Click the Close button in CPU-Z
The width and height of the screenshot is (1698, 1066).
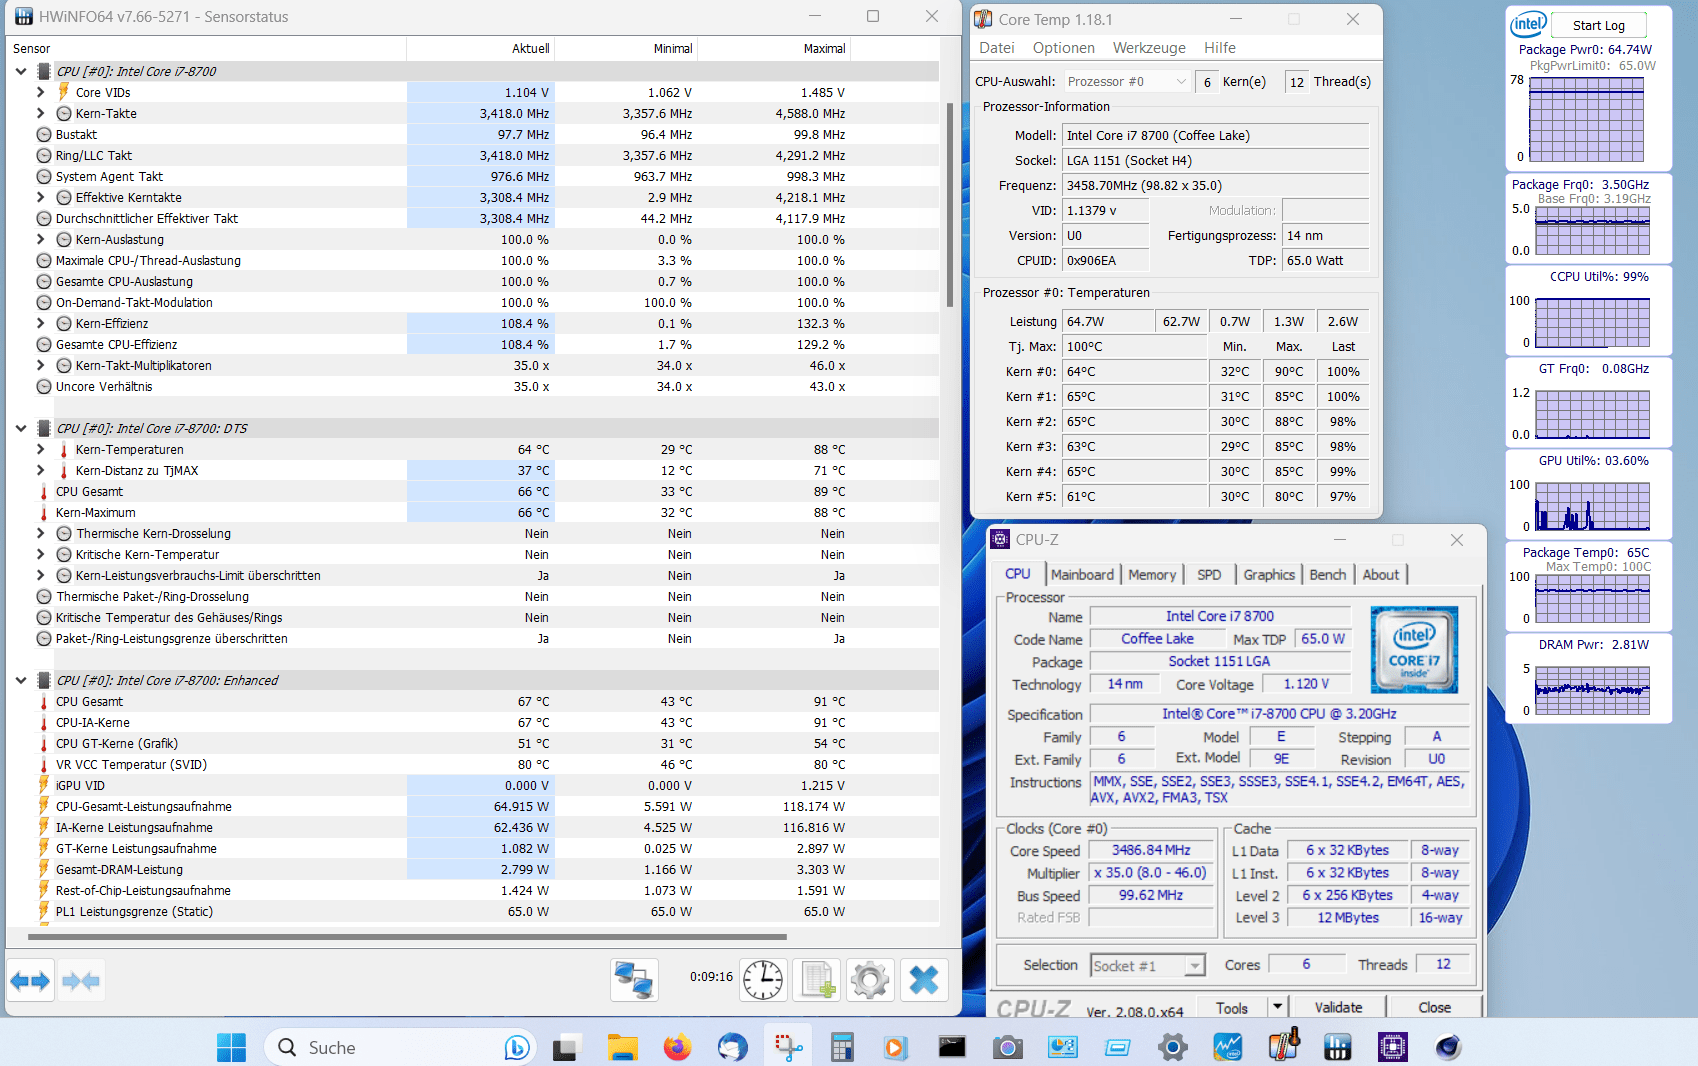pyautogui.click(x=1434, y=1007)
